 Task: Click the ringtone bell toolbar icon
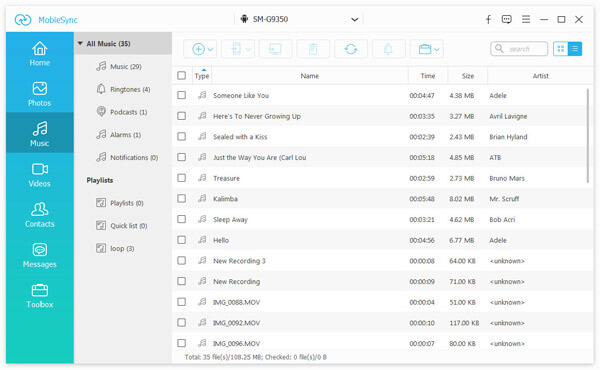388,49
